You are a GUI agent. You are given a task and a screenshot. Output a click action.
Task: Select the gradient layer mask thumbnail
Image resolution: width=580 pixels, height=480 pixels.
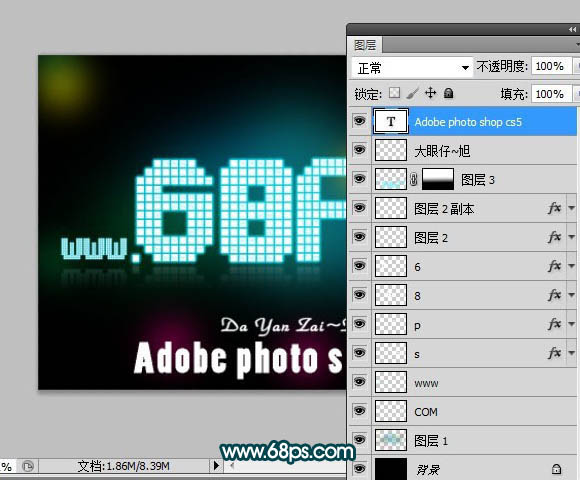click(438, 179)
